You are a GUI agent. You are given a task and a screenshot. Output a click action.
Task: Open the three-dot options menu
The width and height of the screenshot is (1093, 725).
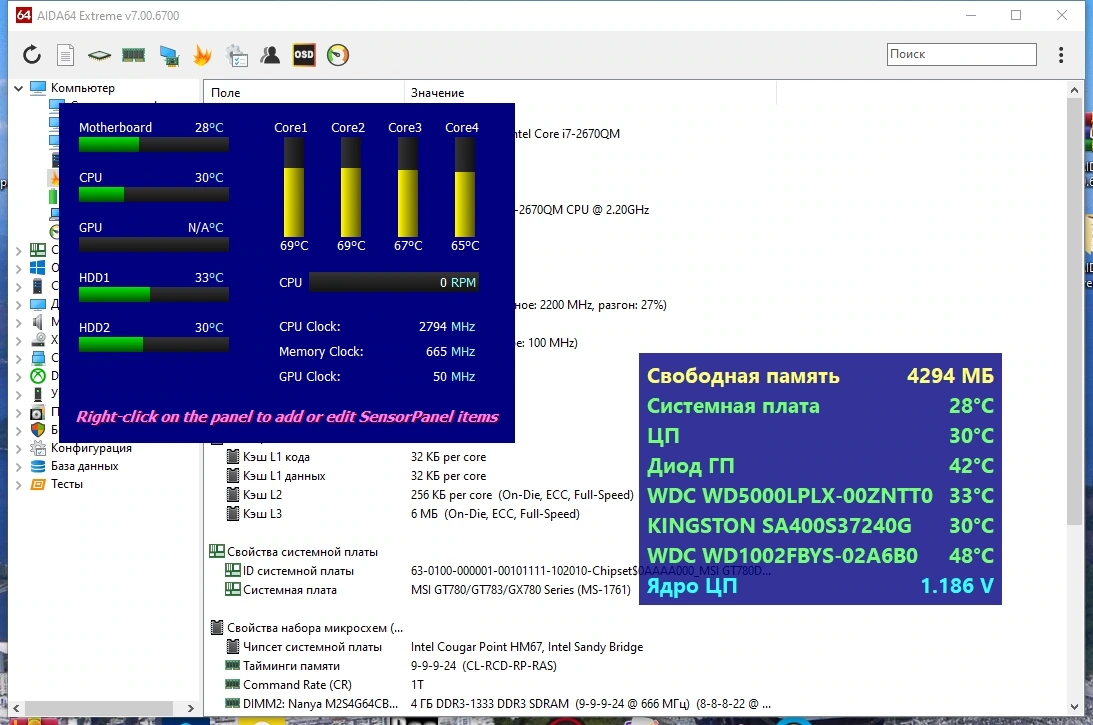click(1061, 55)
